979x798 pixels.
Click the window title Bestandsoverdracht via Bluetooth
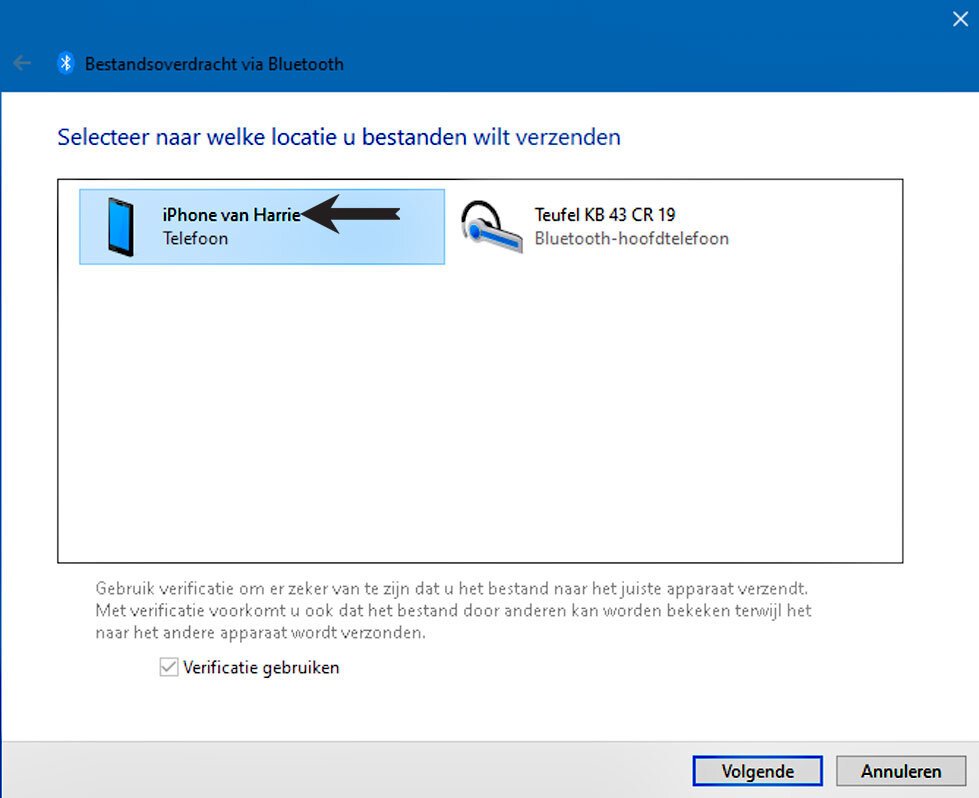(214, 64)
